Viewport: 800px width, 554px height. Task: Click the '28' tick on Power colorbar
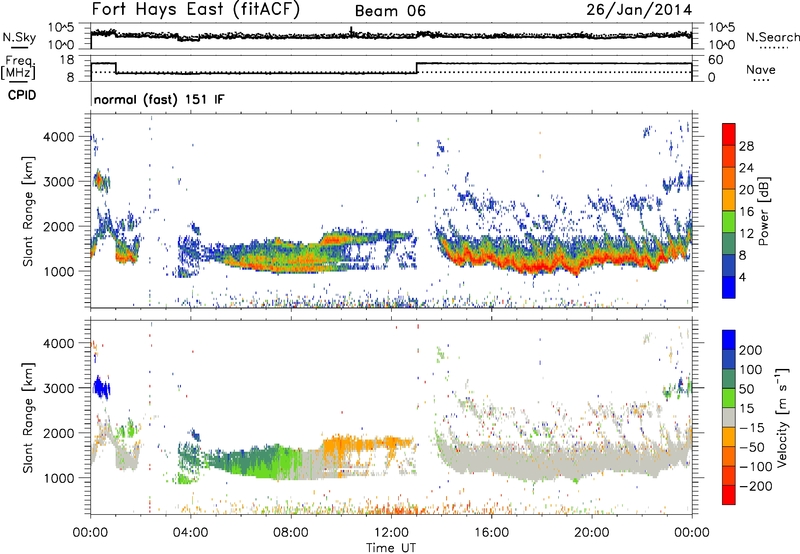tap(746, 146)
